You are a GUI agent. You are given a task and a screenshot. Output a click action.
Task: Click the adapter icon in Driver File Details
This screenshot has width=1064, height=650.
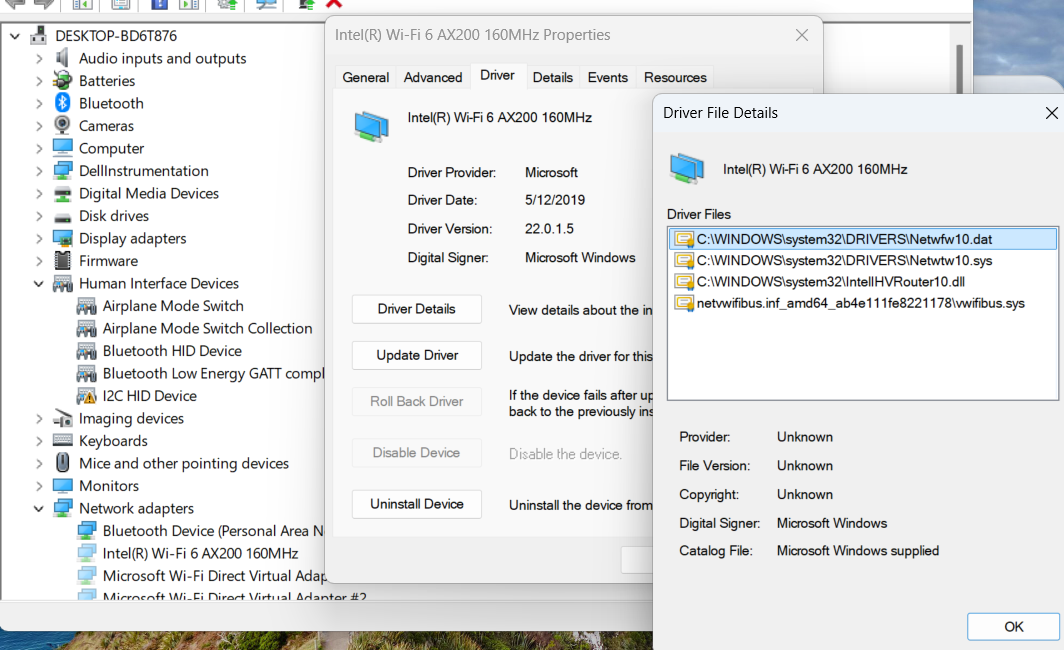click(x=687, y=169)
